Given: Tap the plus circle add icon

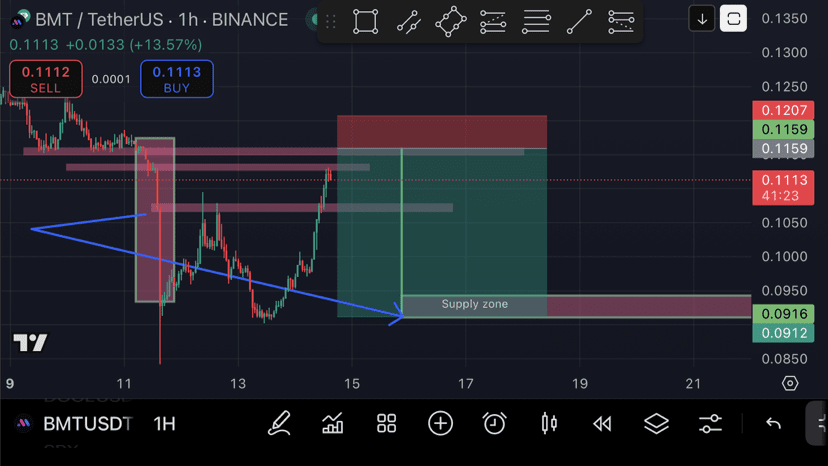Looking at the screenshot, I should point(440,423).
